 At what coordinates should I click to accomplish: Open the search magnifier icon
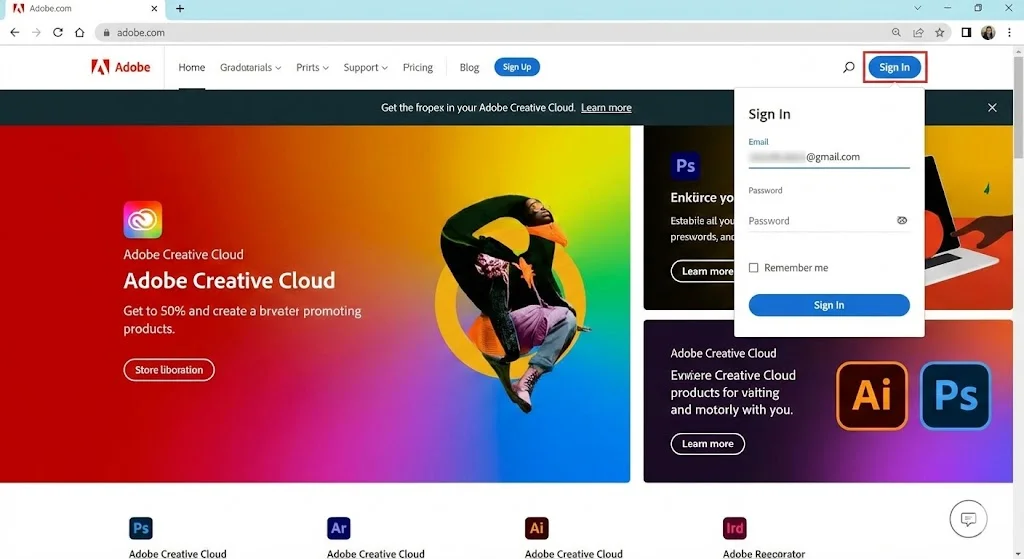tap(849, 67)
